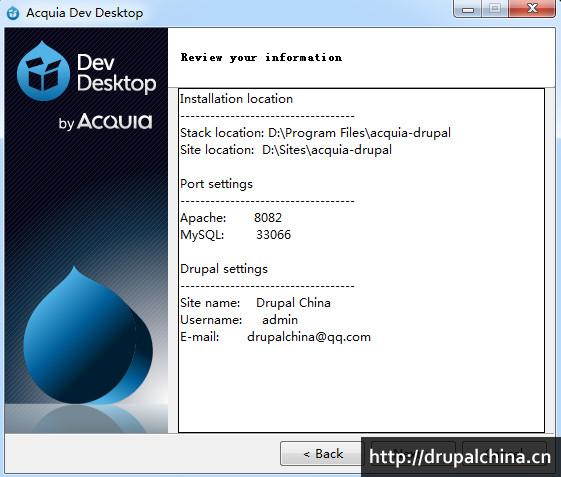Screen dimensions: 561x477
Task: Click the Dev Desktop box logo
Action: point(43,71)
